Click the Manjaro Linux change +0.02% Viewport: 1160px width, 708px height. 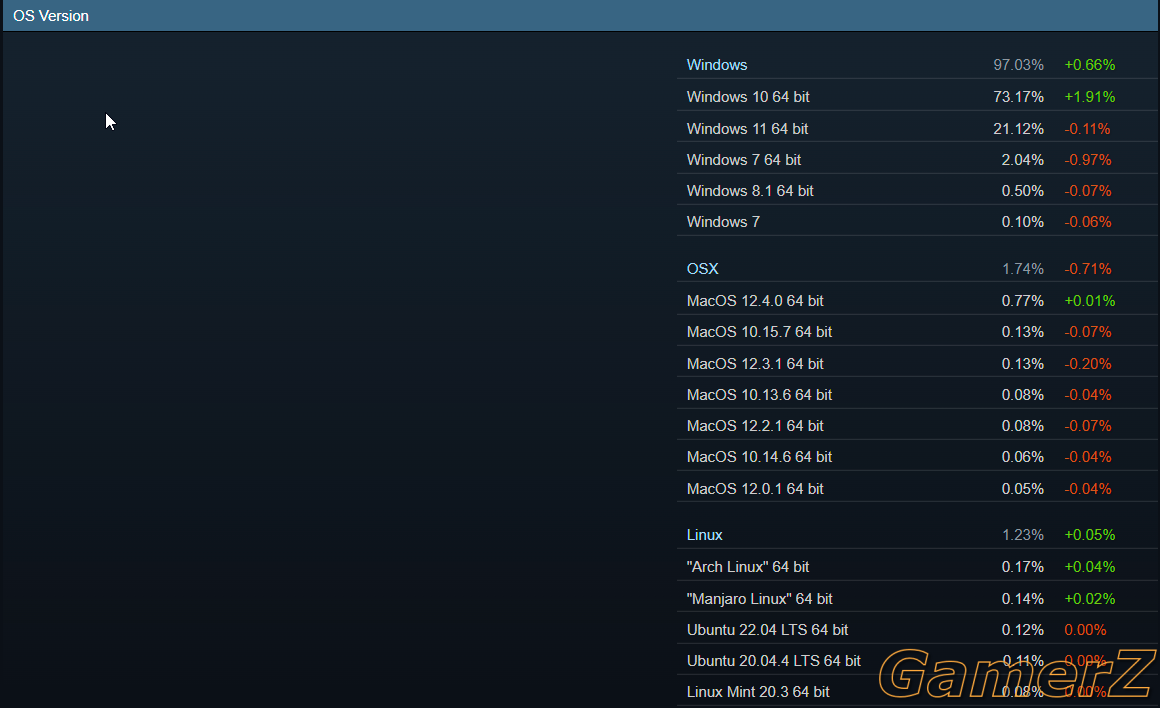pyautogui.click(x=1090, y=599)
